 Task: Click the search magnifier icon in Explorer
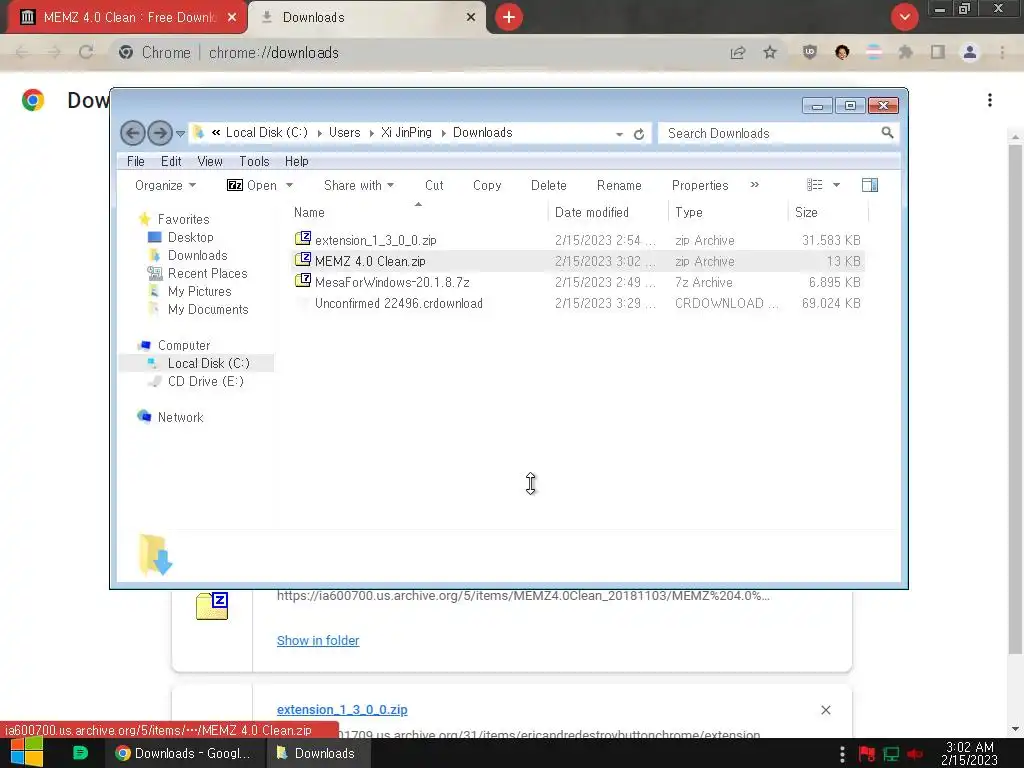(x=887, y=133)
